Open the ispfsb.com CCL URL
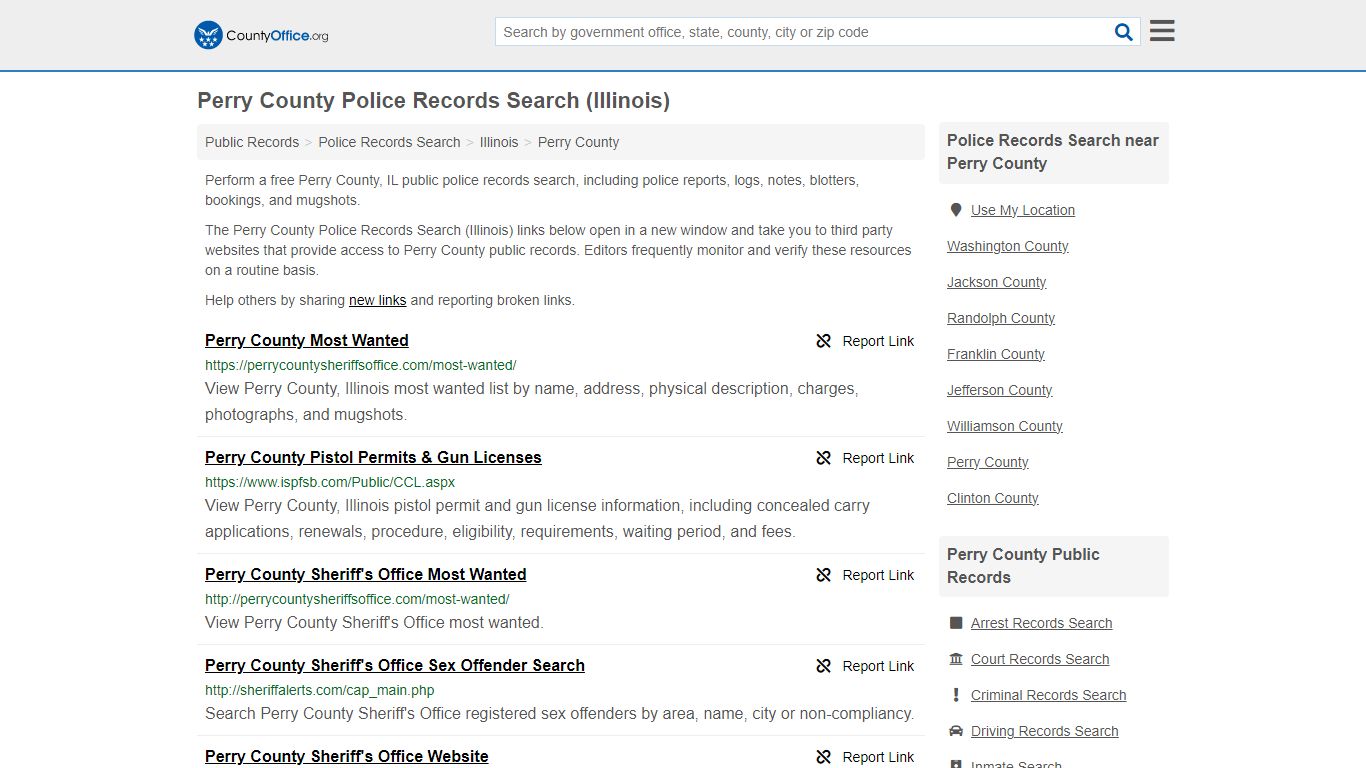This screenshot has width=1366, height=768. click(x=330, y=482)
